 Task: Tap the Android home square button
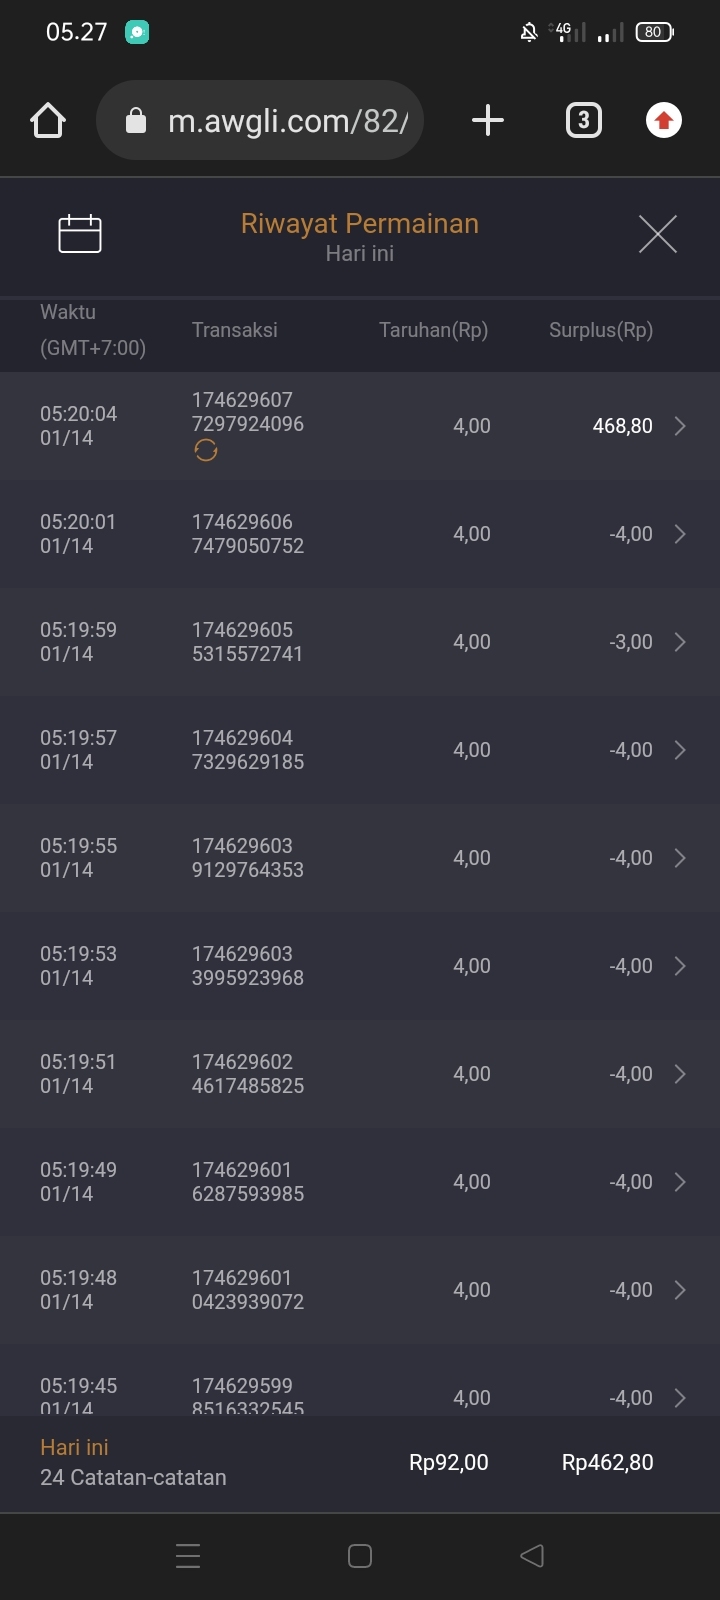pos(360,1556)
